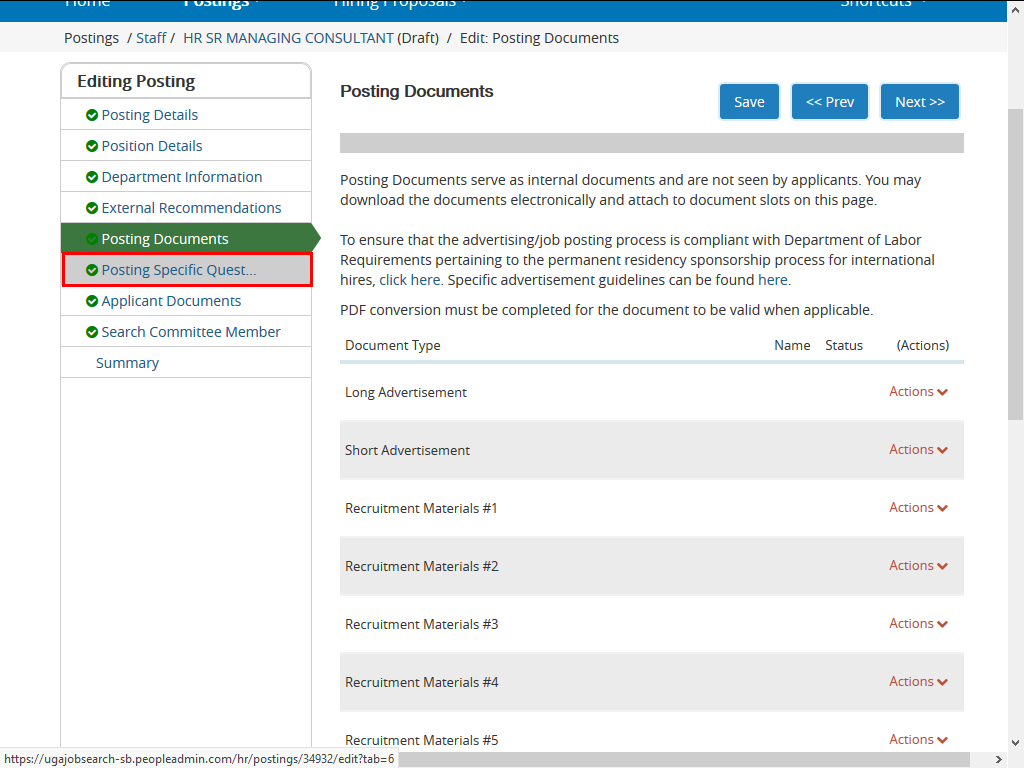Click green checkmark icon beside Posting Details
The width and height of the screenshot is (1024, 768).
click(x=92, y=115)
